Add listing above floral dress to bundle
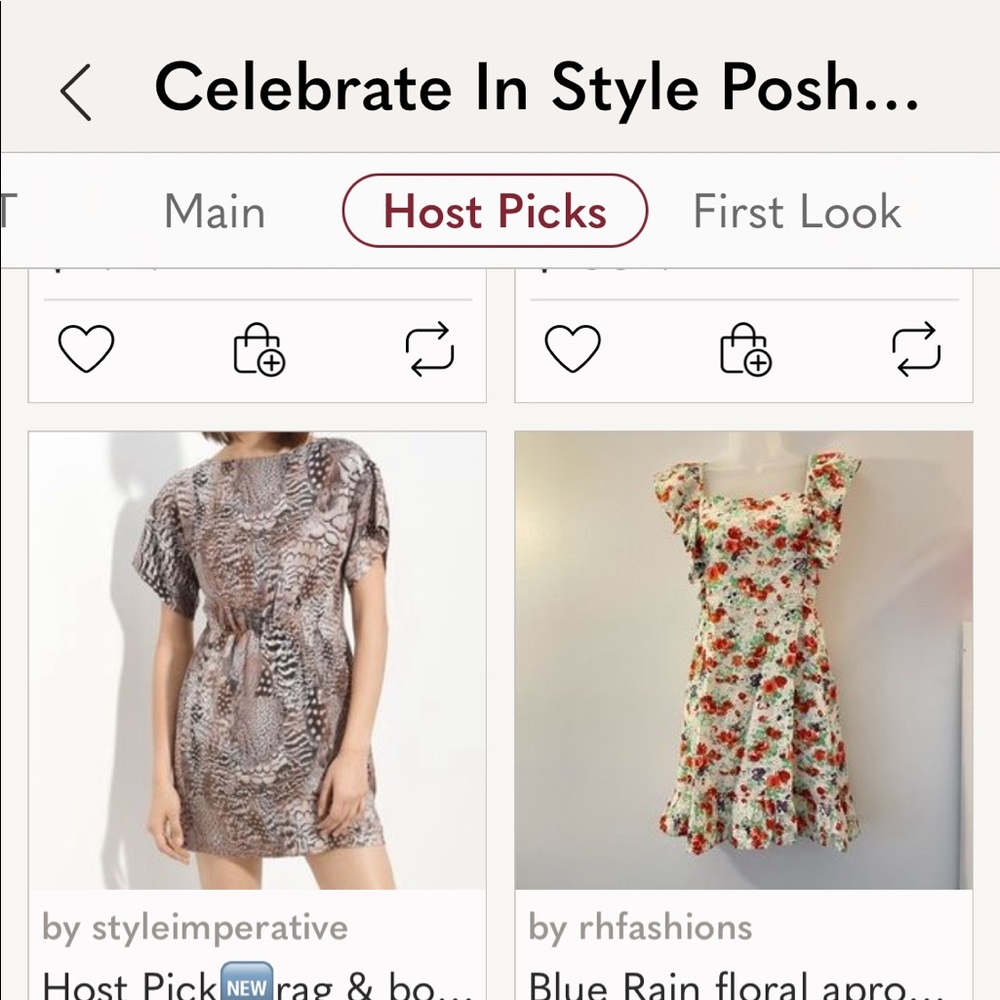The height and width of the screenshot is (1000, 1000). pyautogui.click(x=745, y=349)
